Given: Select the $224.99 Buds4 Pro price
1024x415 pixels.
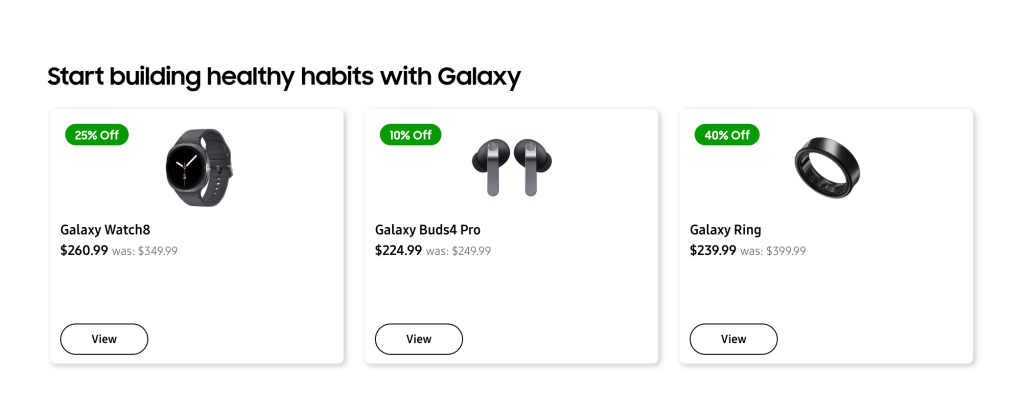Looking at the screenshot, I should 398,250.
